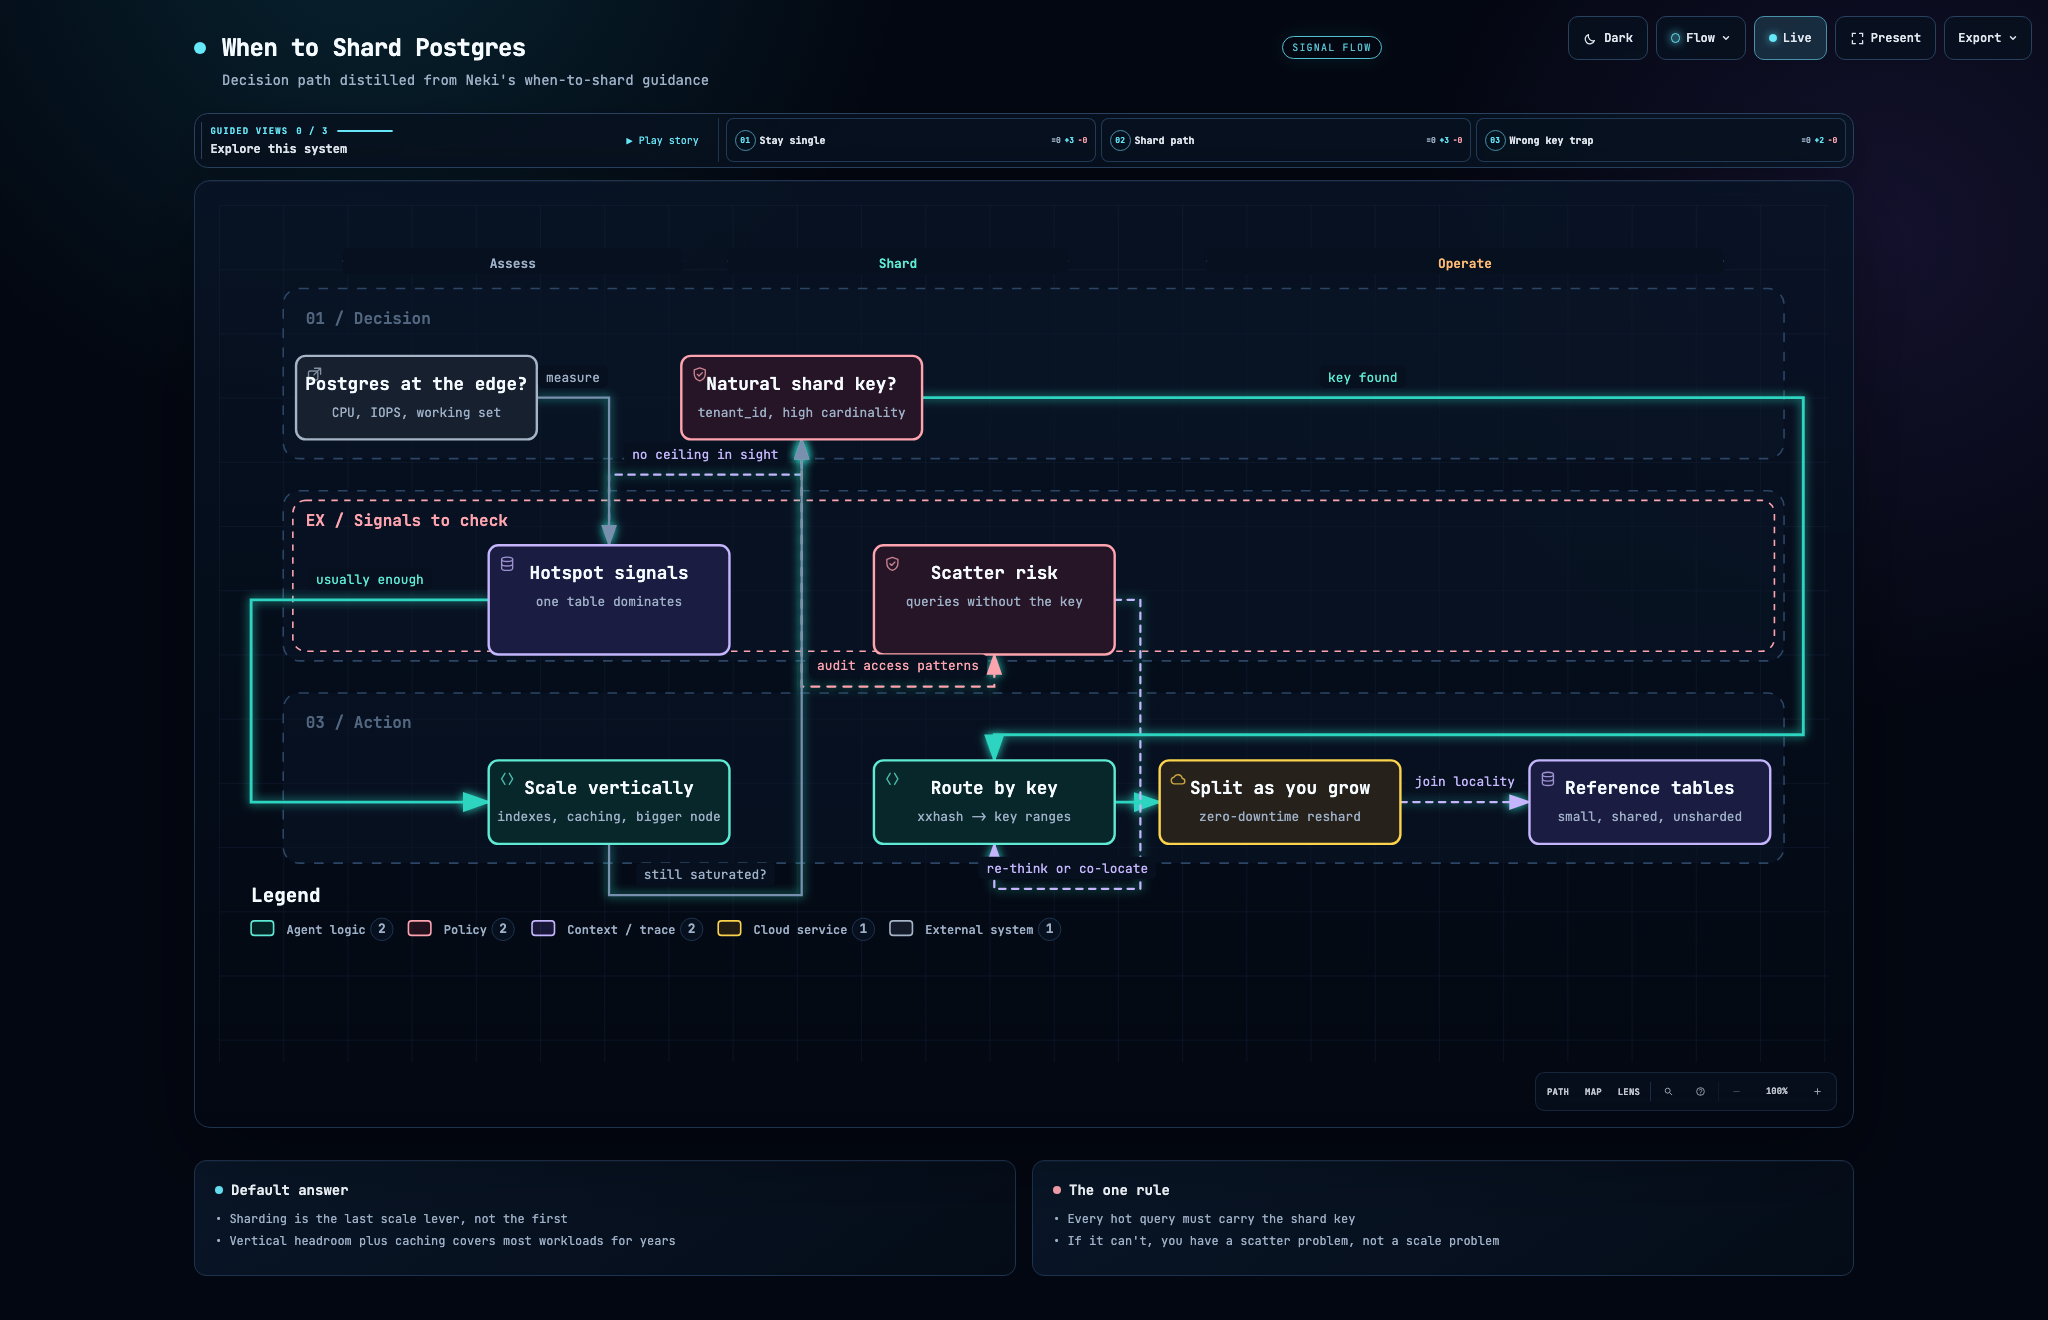Click the 'audit access patterns' edge label
The height and width of the screenshot is (1320, 2048).
tap(898, 666)
